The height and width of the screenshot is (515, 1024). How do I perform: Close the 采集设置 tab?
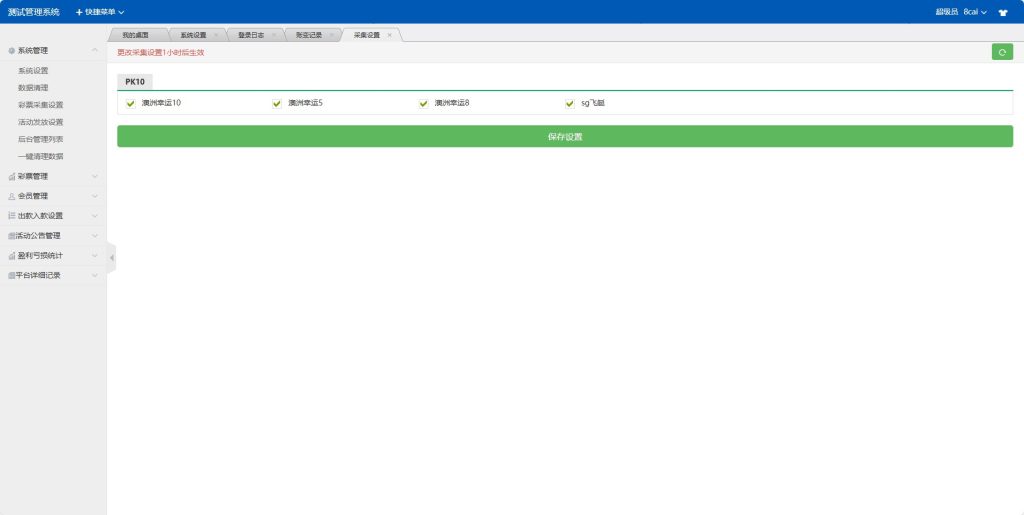390,35
